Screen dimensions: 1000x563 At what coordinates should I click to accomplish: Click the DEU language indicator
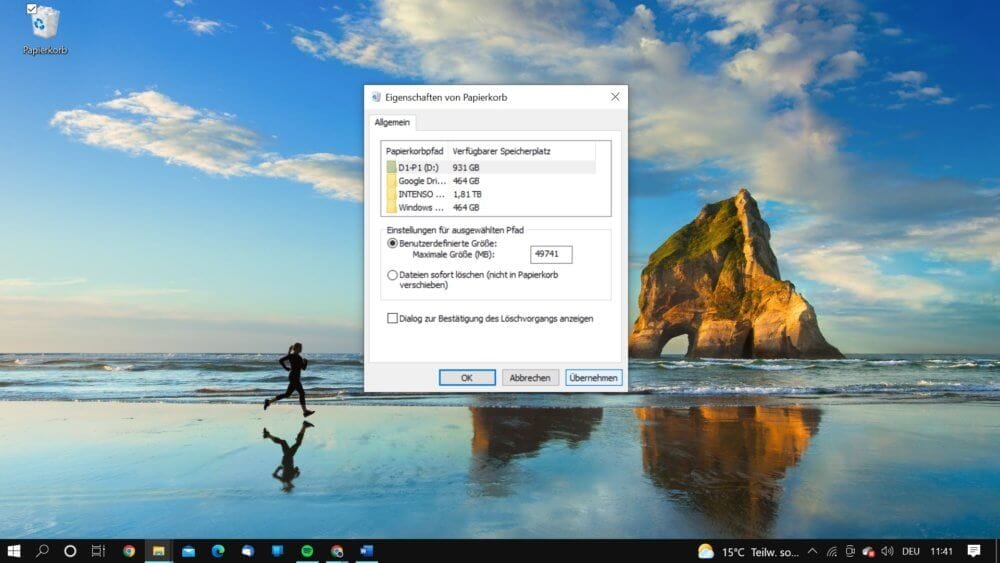tap(911, 552)
